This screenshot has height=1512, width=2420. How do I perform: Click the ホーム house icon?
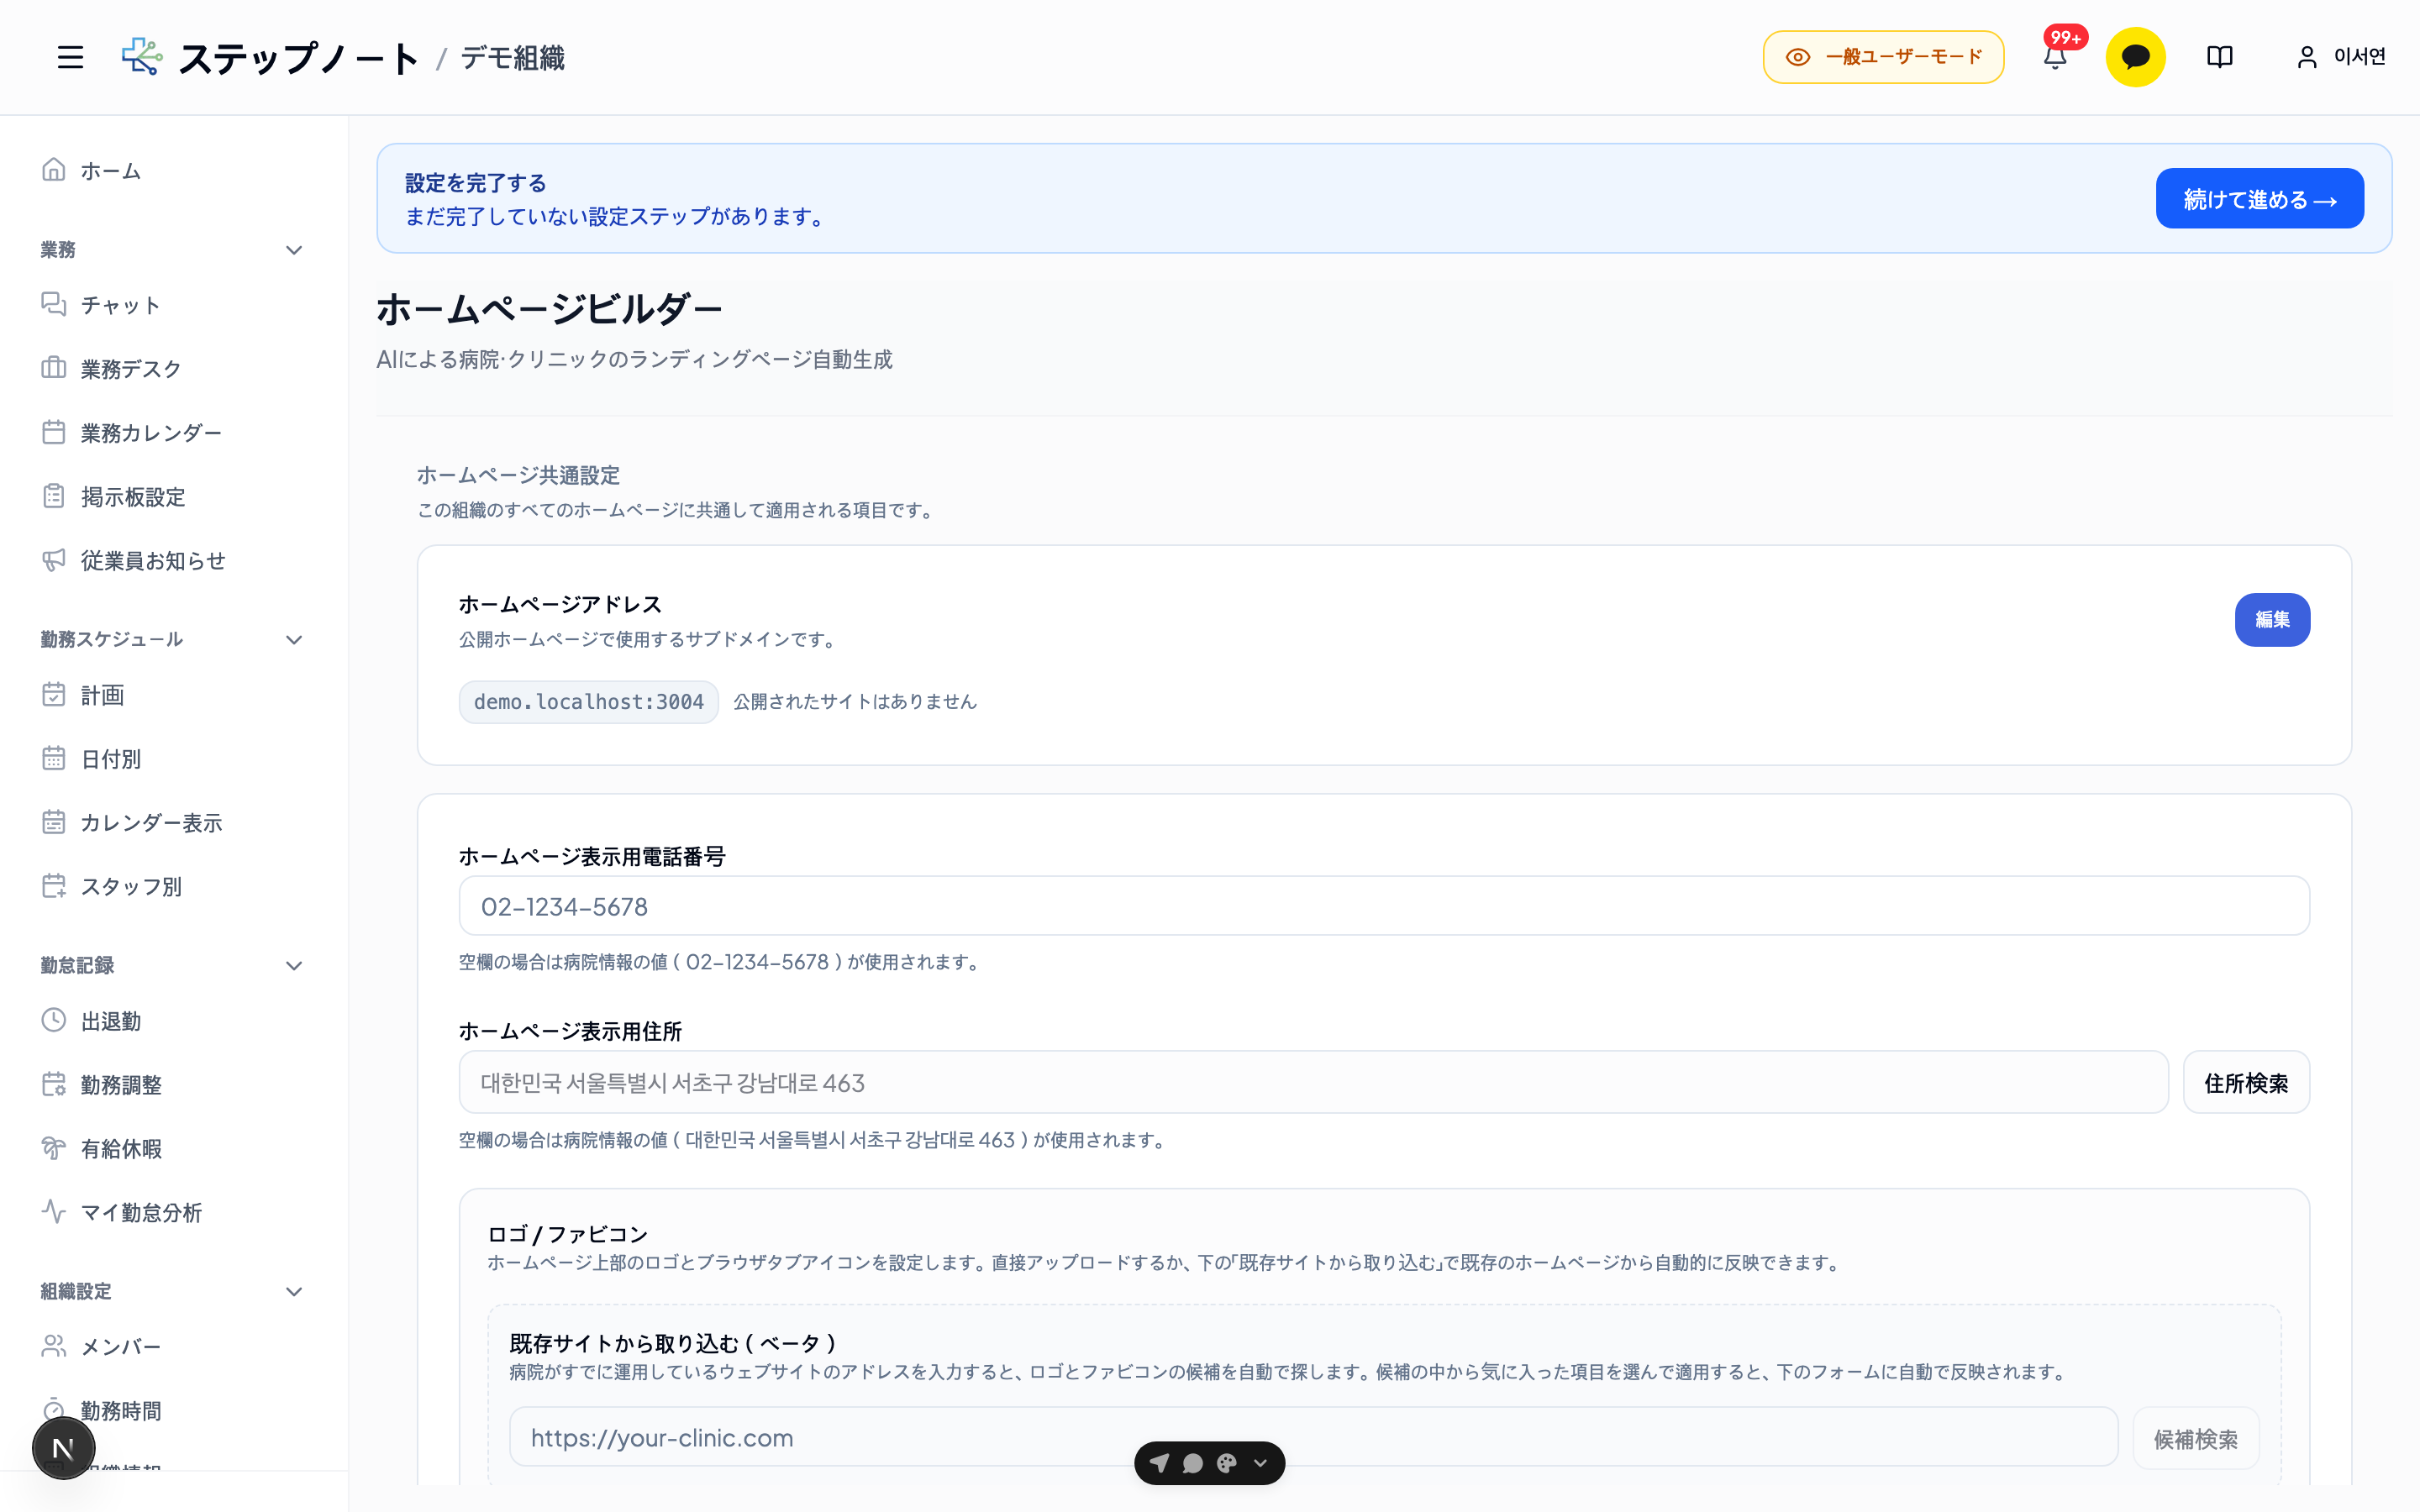(54, 170)
